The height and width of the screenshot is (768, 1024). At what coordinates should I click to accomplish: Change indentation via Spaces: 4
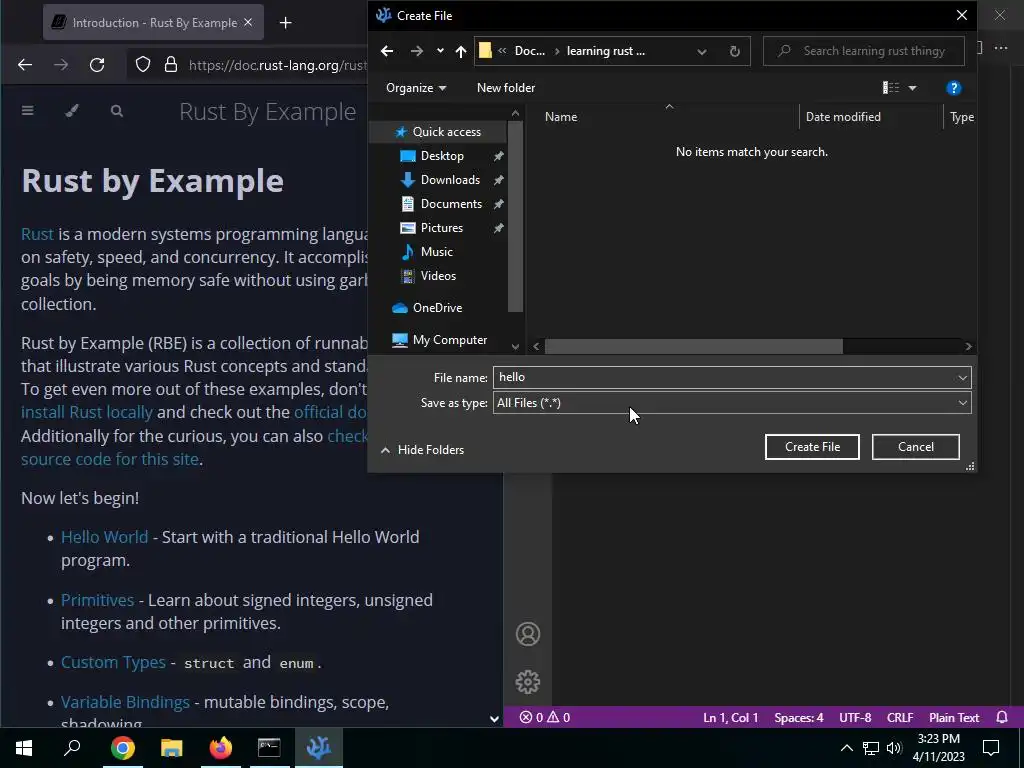click(x=799, y=718)
